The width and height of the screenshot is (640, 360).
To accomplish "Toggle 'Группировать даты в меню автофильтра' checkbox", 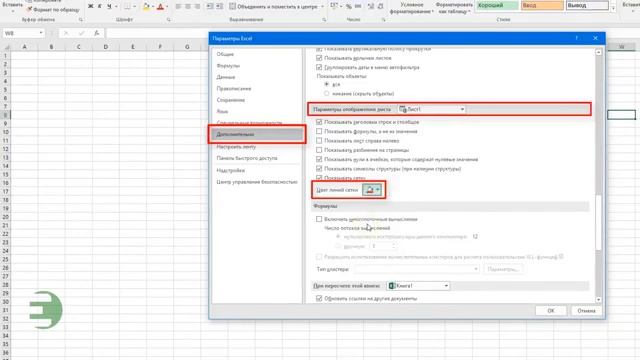I will point(319,67).
